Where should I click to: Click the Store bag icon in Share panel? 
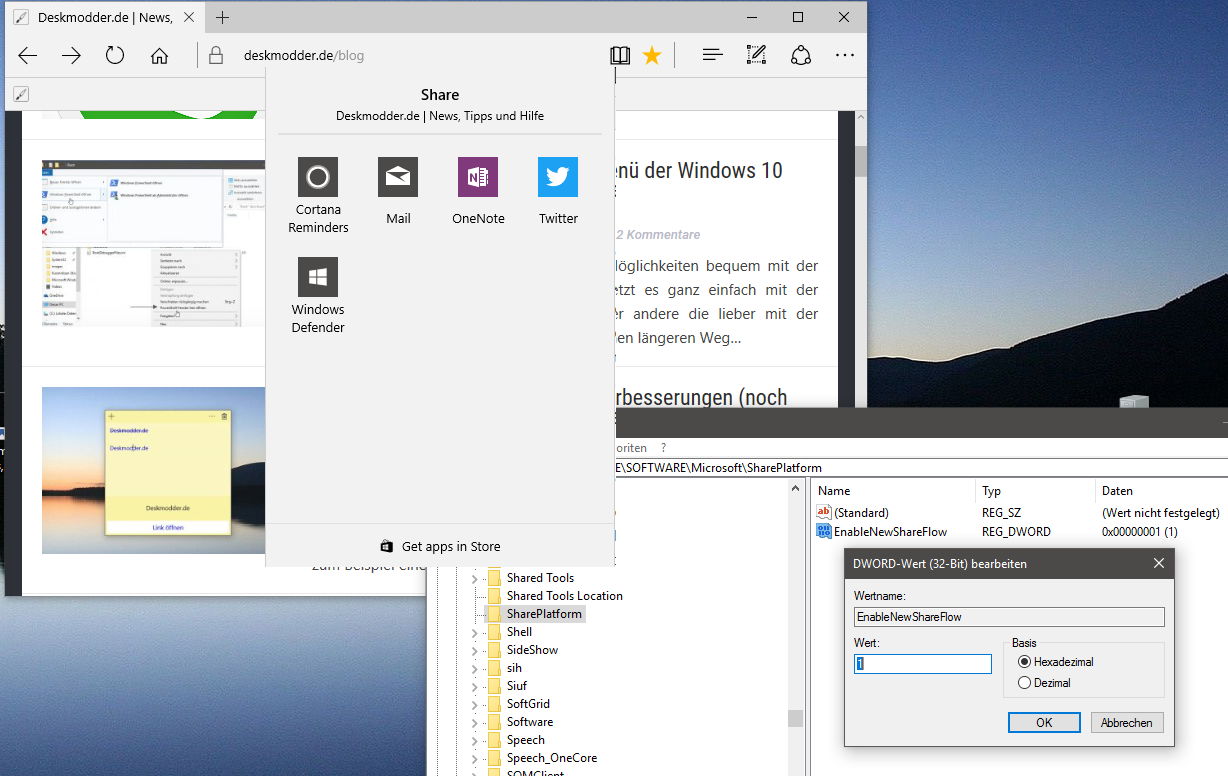pos(386,547)
